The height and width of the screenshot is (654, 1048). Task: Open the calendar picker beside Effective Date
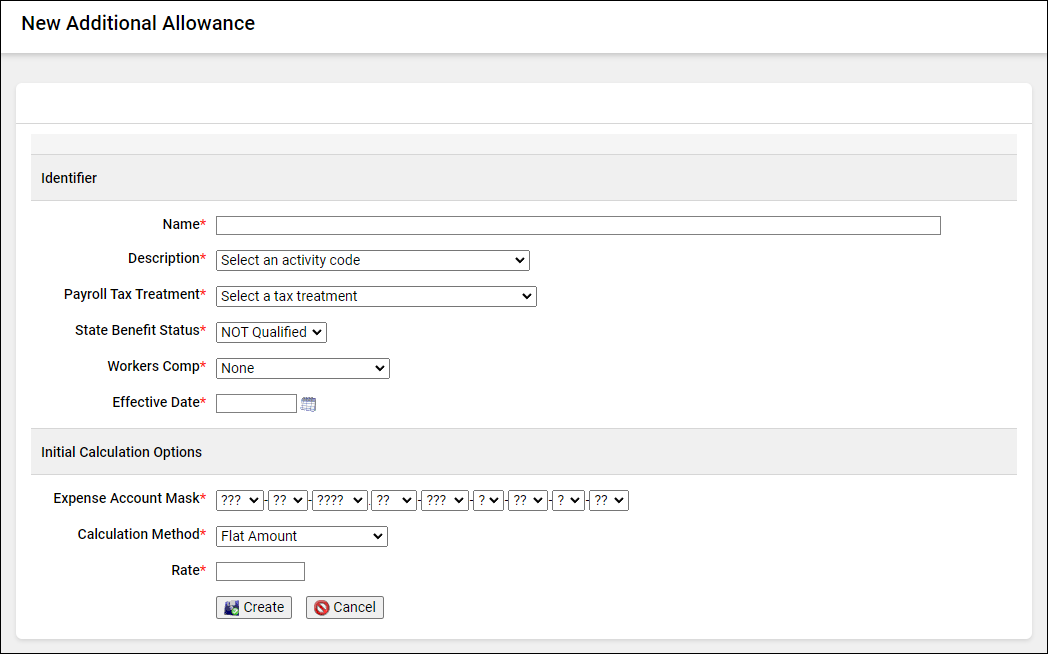pyautogui.click(x=309, y=404)
